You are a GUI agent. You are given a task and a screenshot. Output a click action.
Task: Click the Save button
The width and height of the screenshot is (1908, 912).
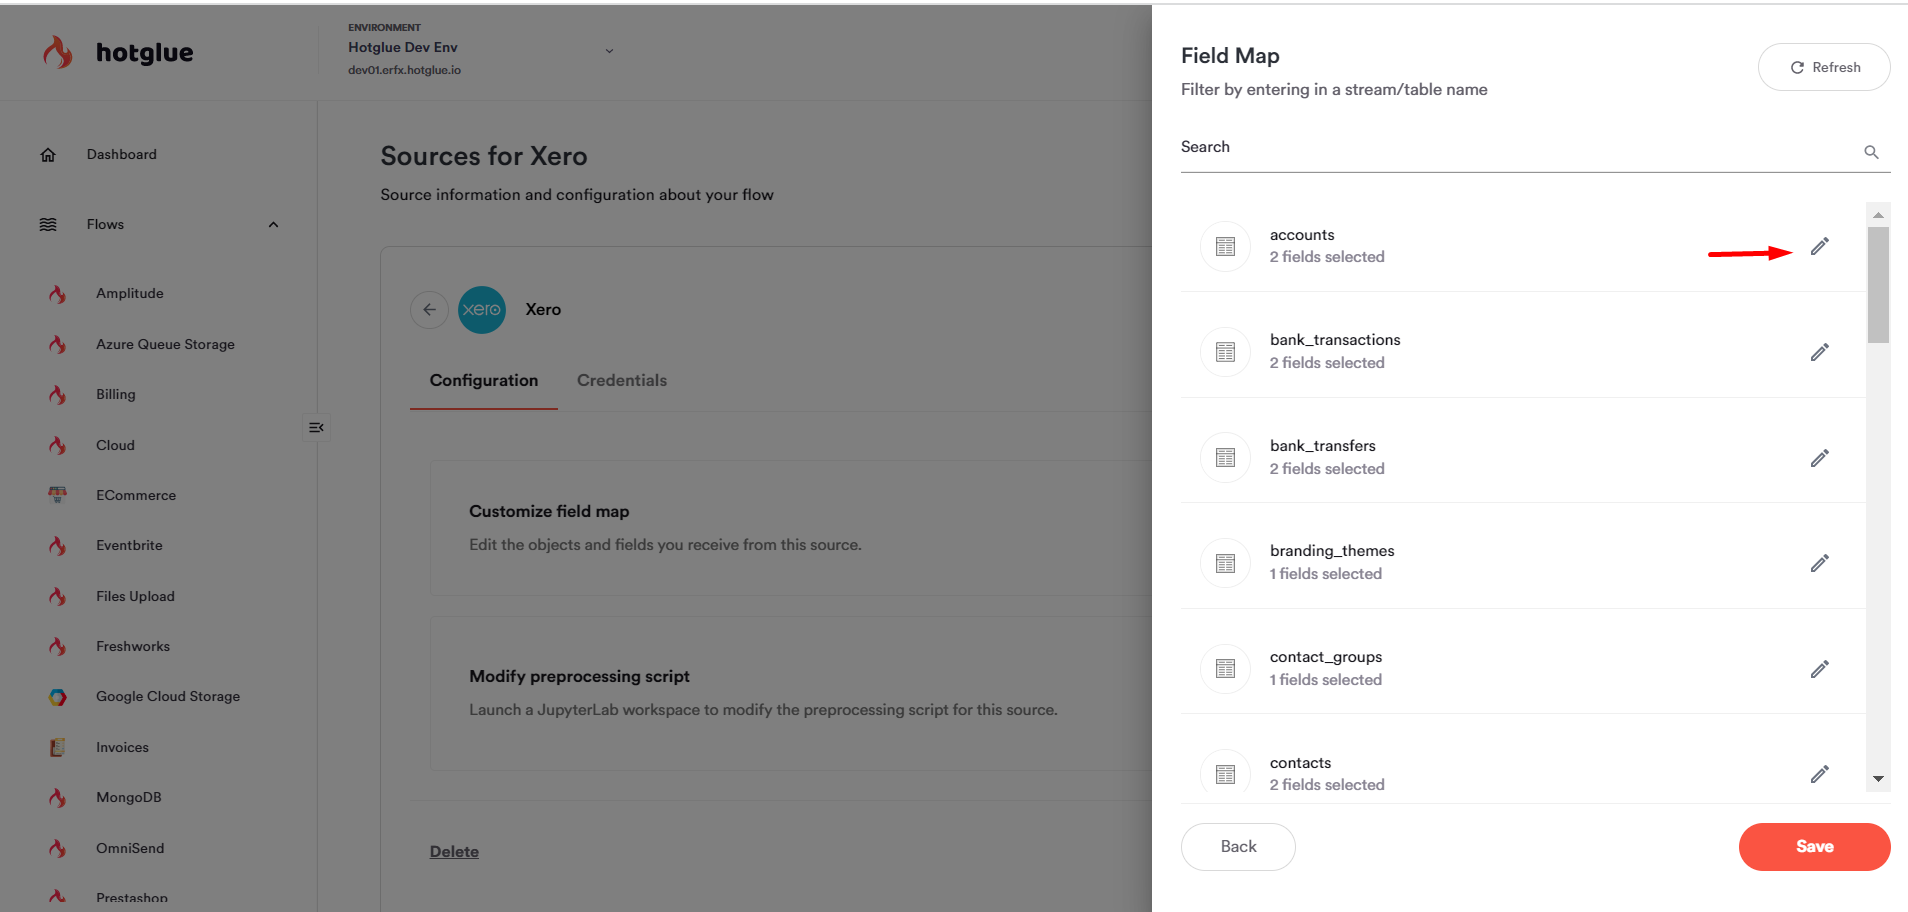tap(1814, 847)
